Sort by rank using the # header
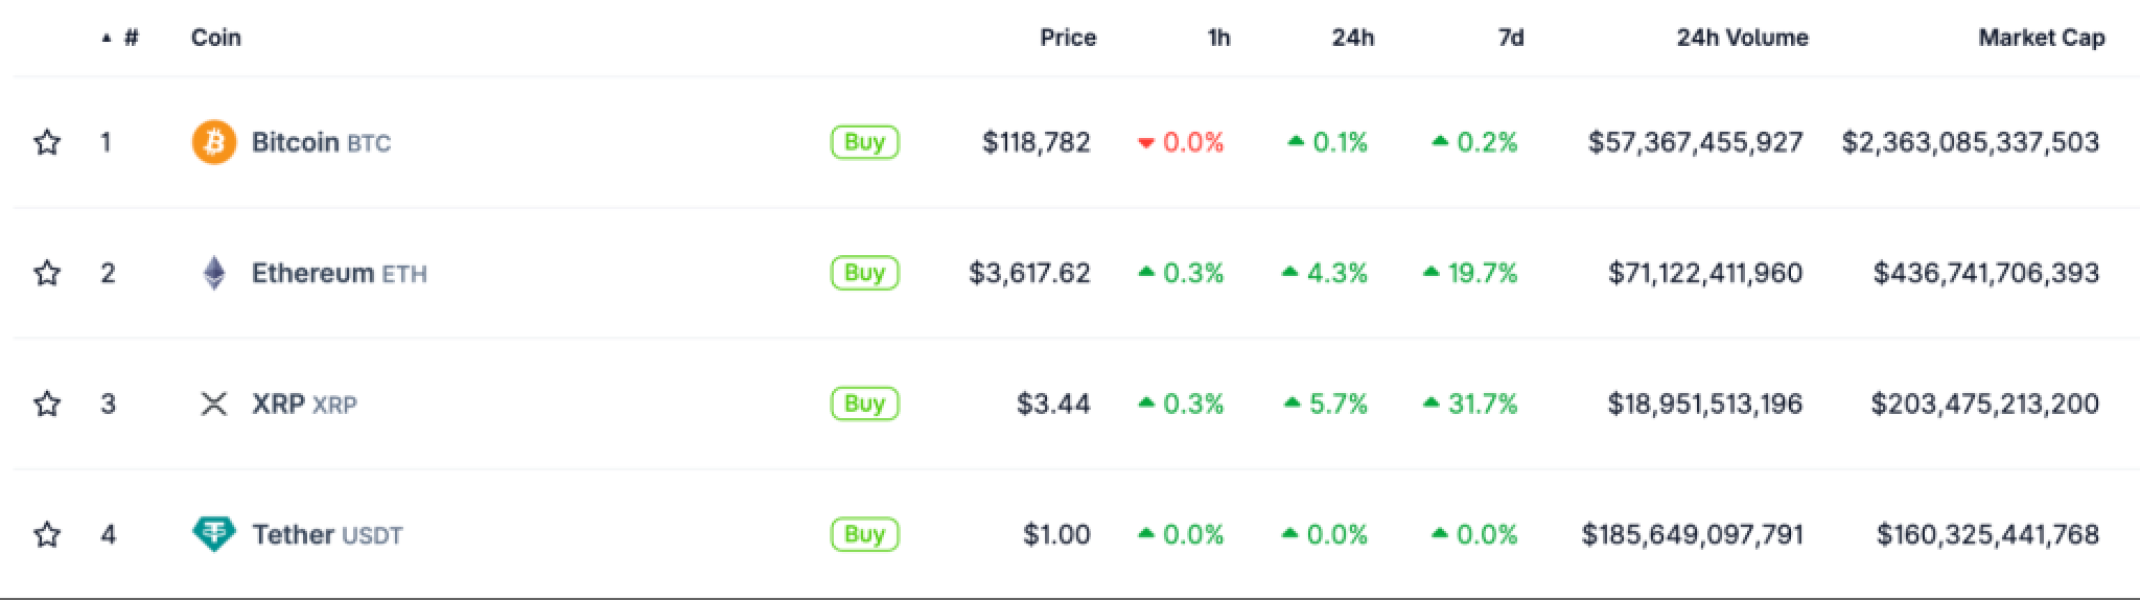The image size is (2140, 600). [x=130, y=38]
